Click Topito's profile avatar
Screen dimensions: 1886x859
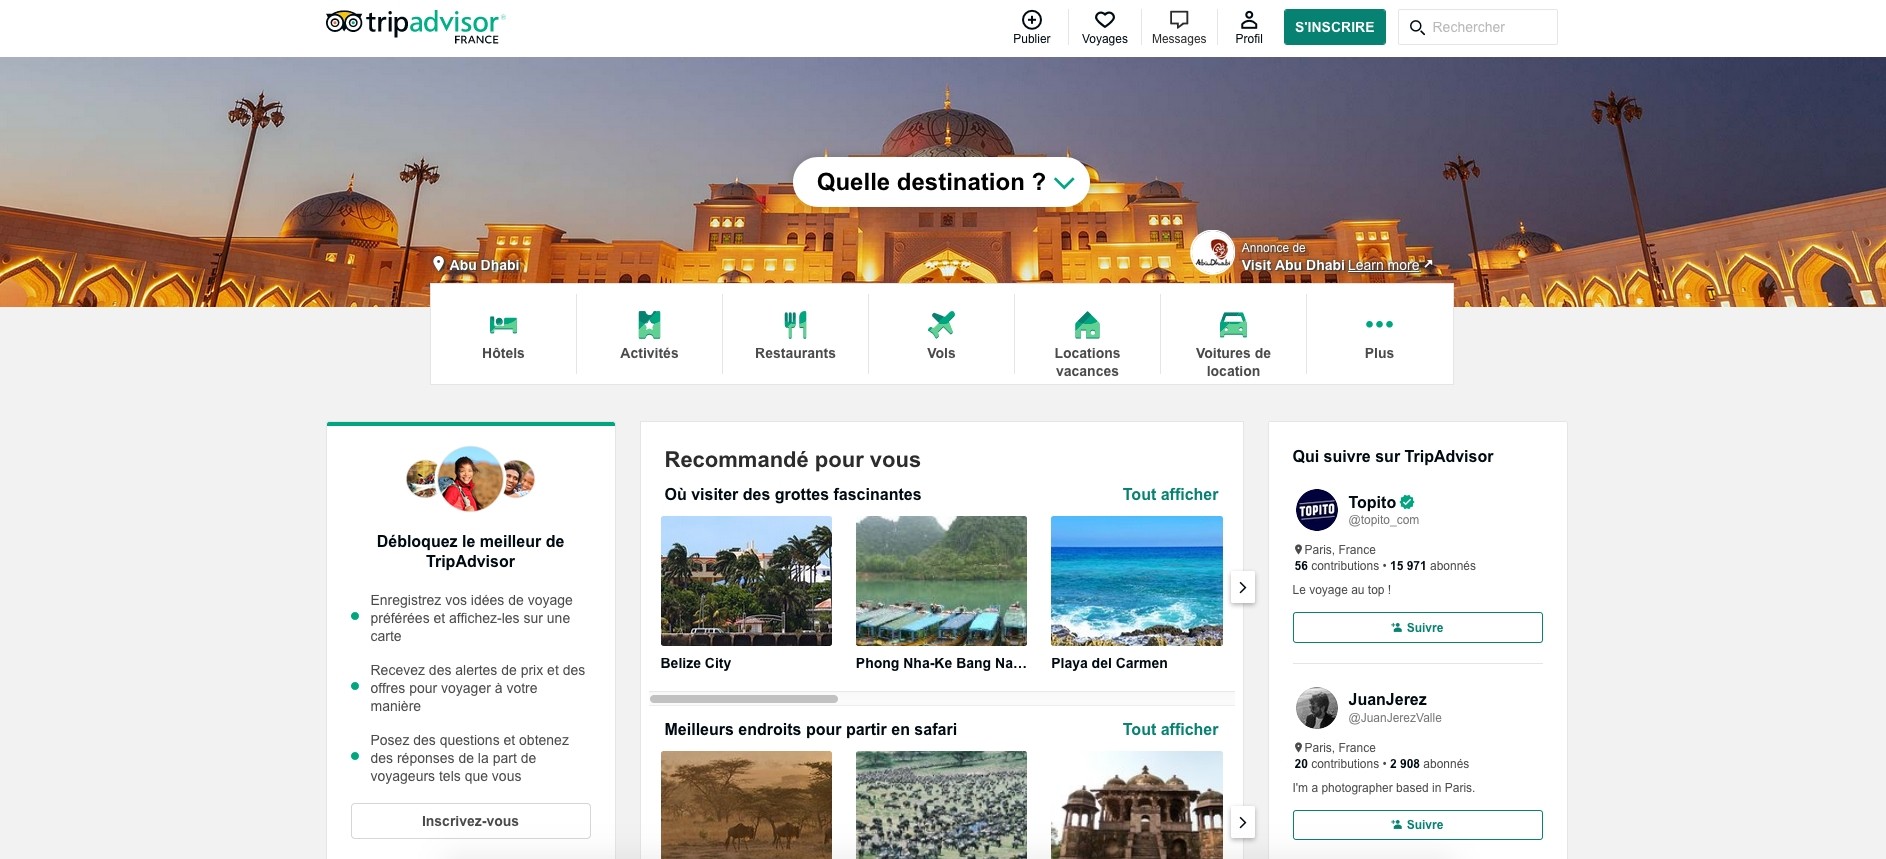coord(1317,510)
